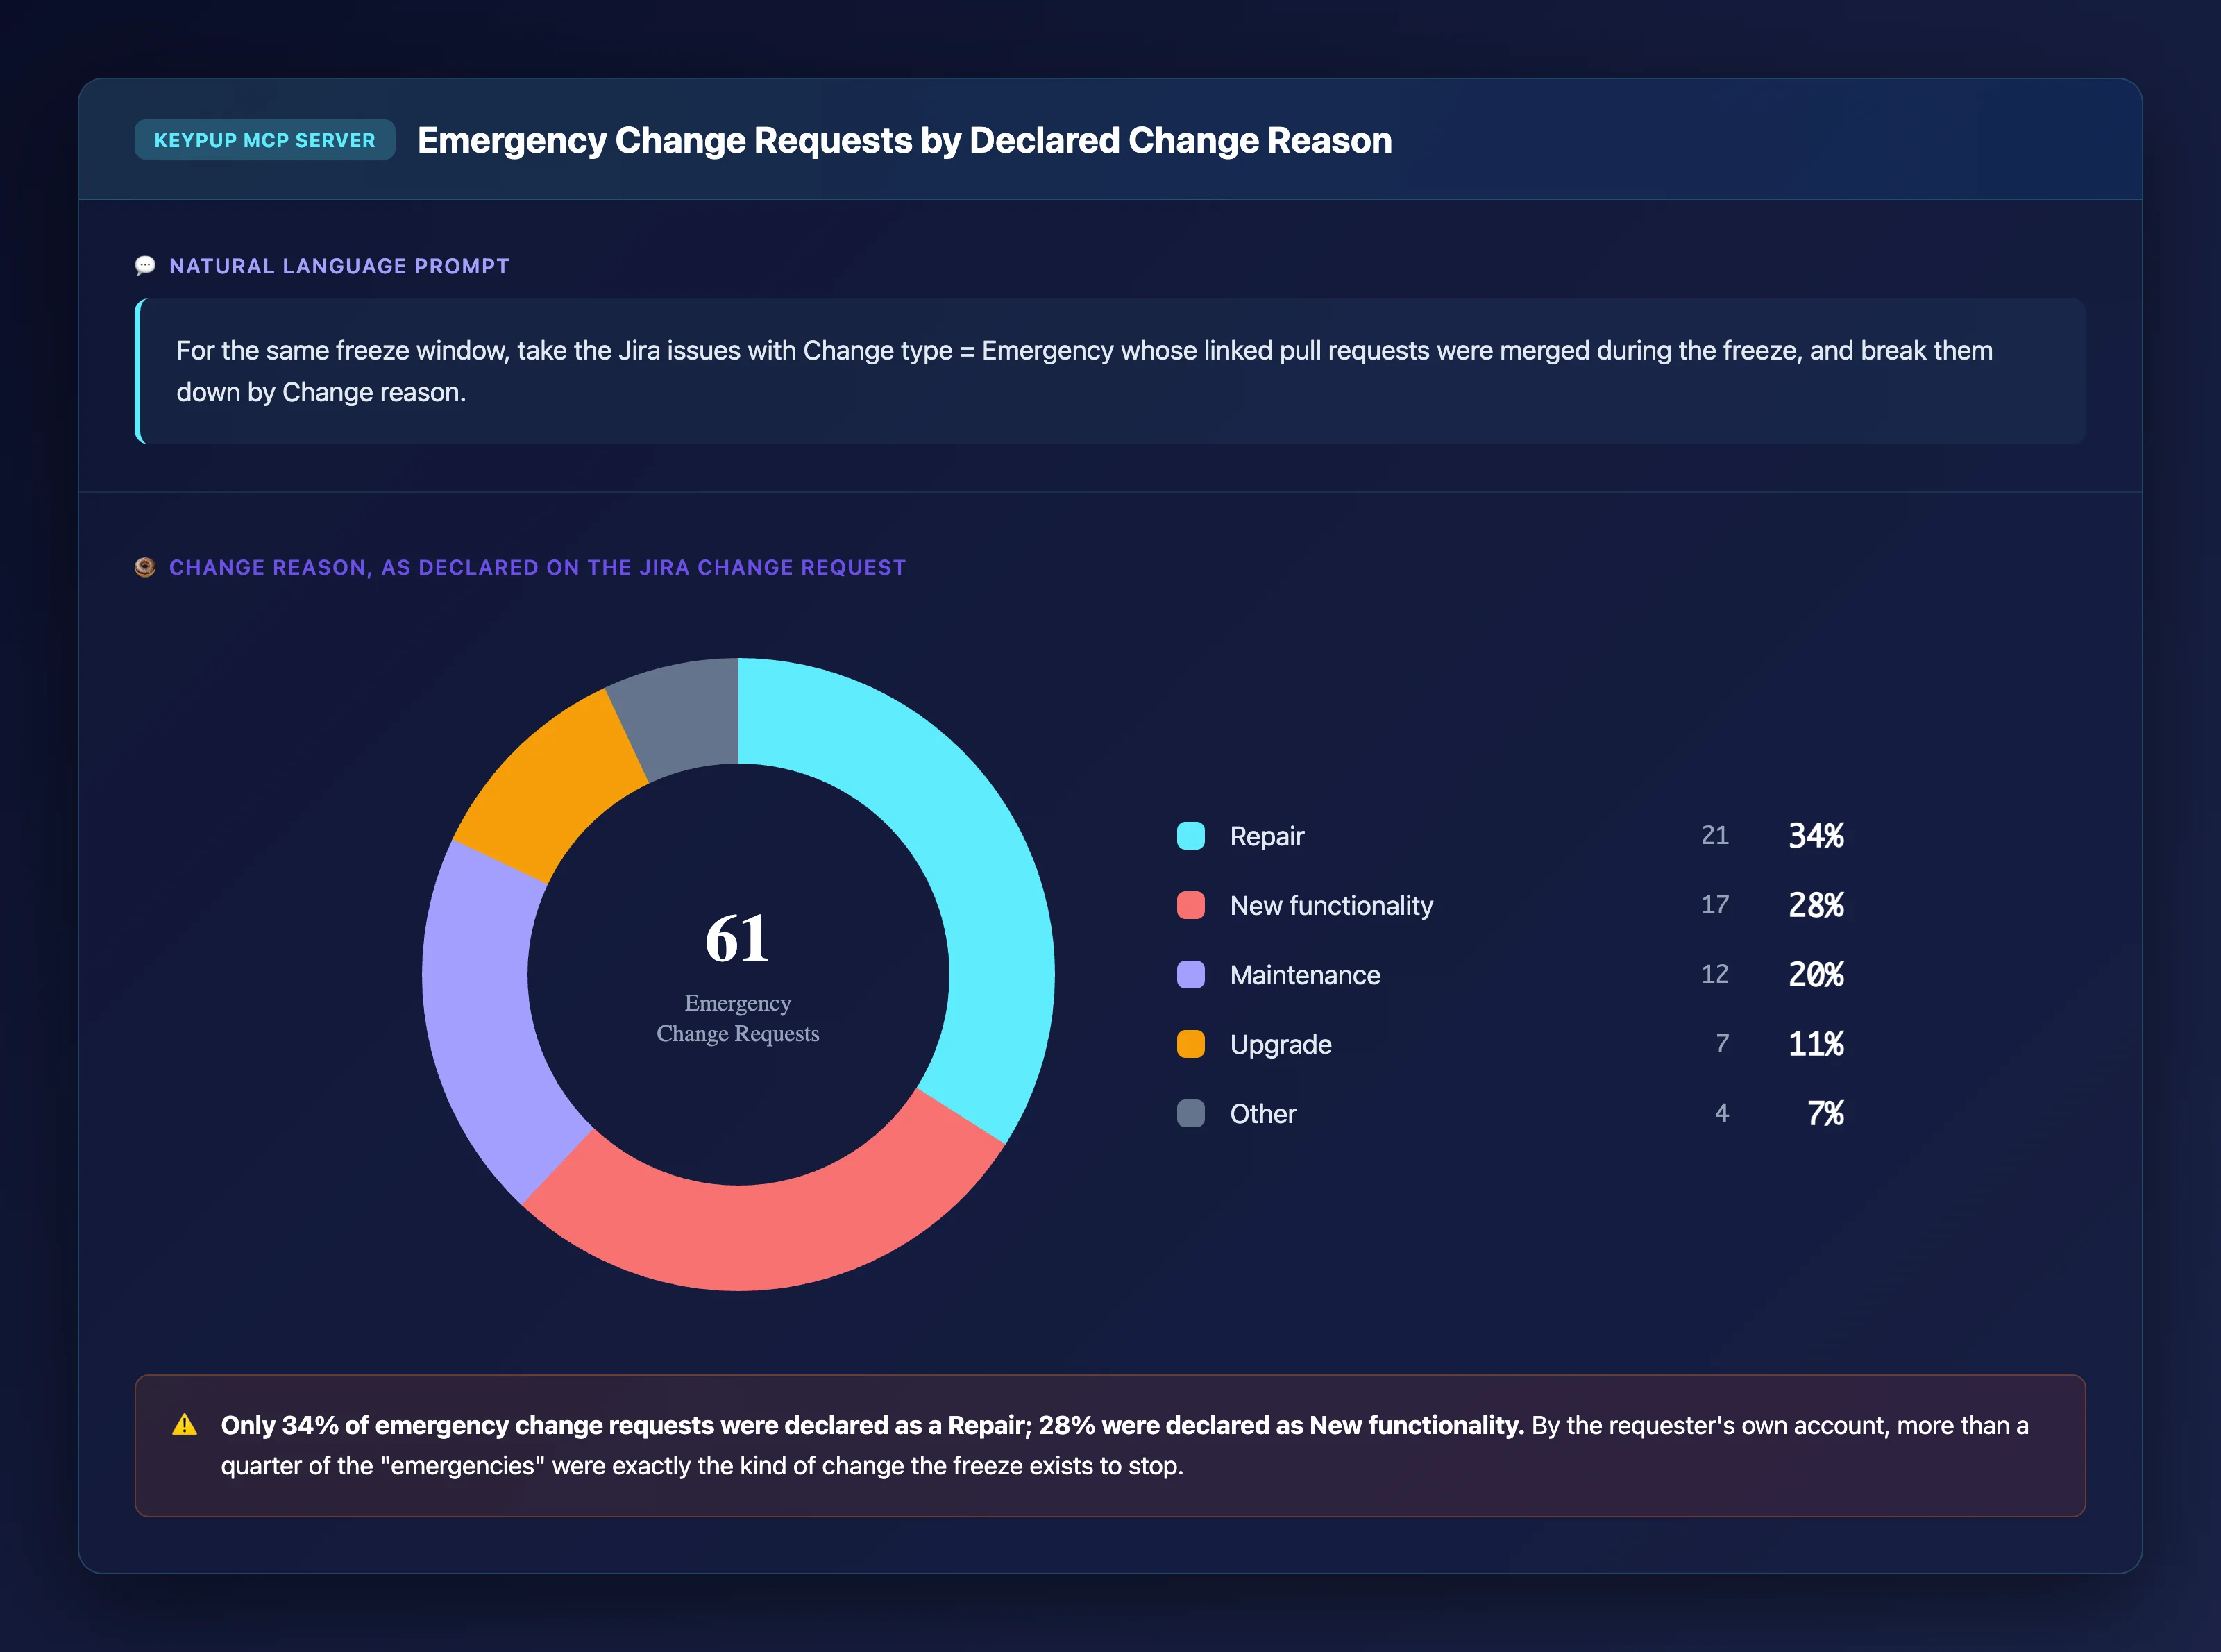
Task: Click the 'Other' legend label
Action: point(1263,1114)
